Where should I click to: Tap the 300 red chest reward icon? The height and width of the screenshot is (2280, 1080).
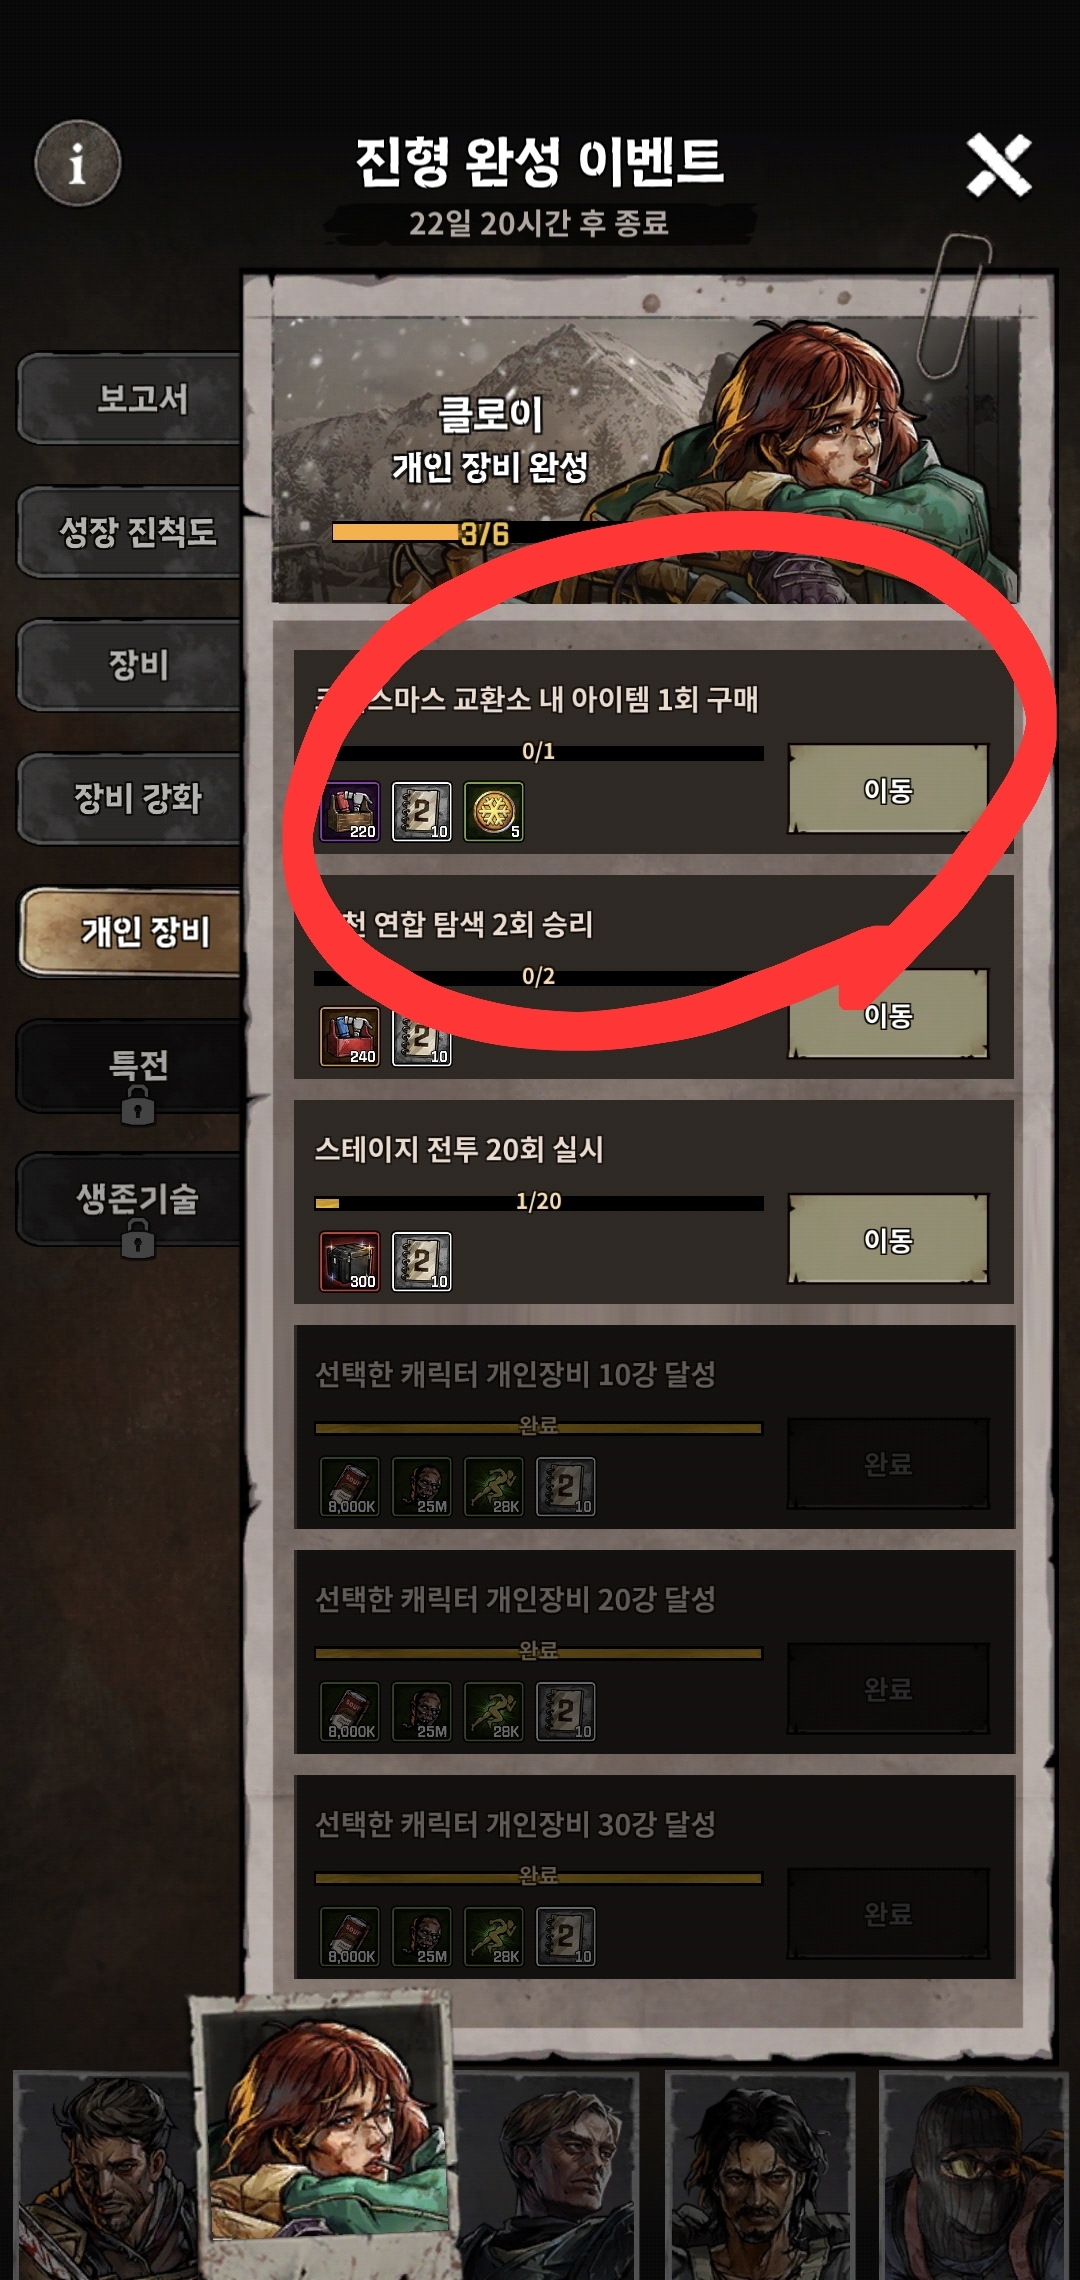coord(350,1261)
